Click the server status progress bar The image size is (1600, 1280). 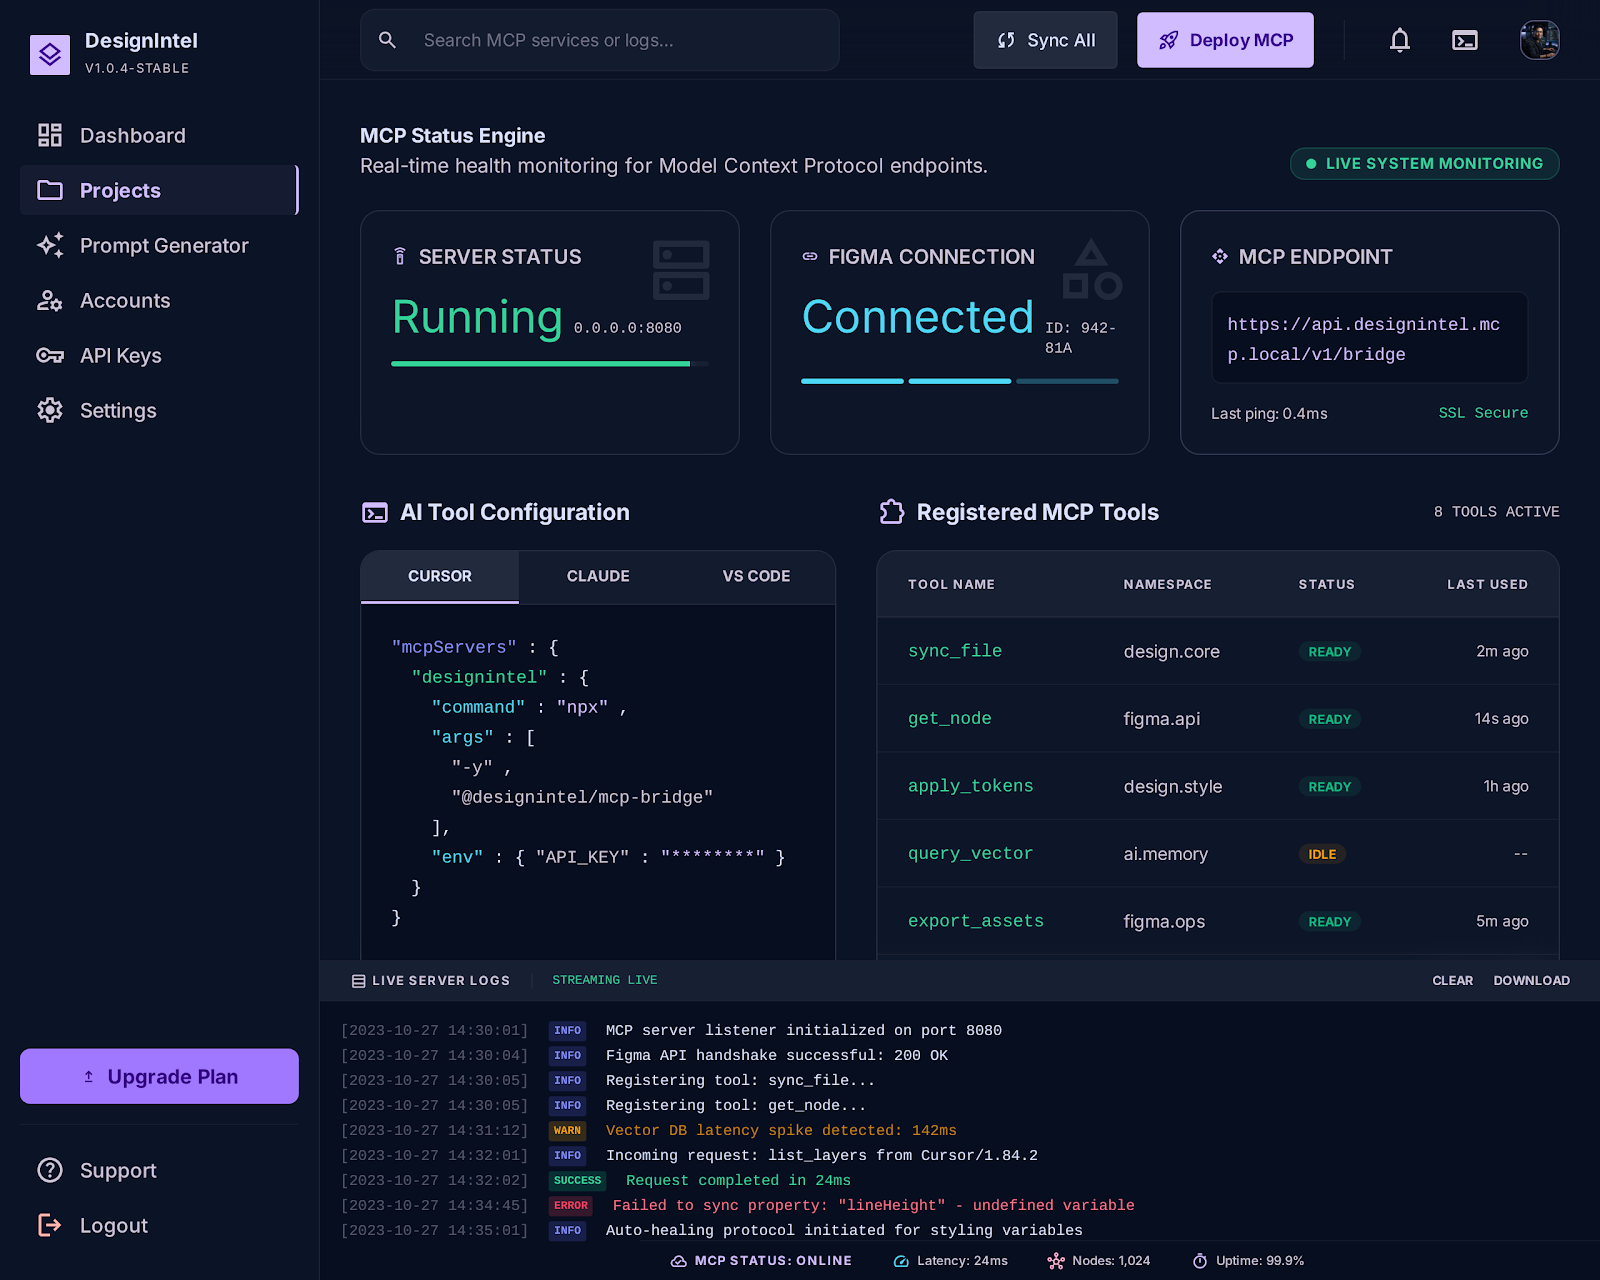(x=550, y=364)
